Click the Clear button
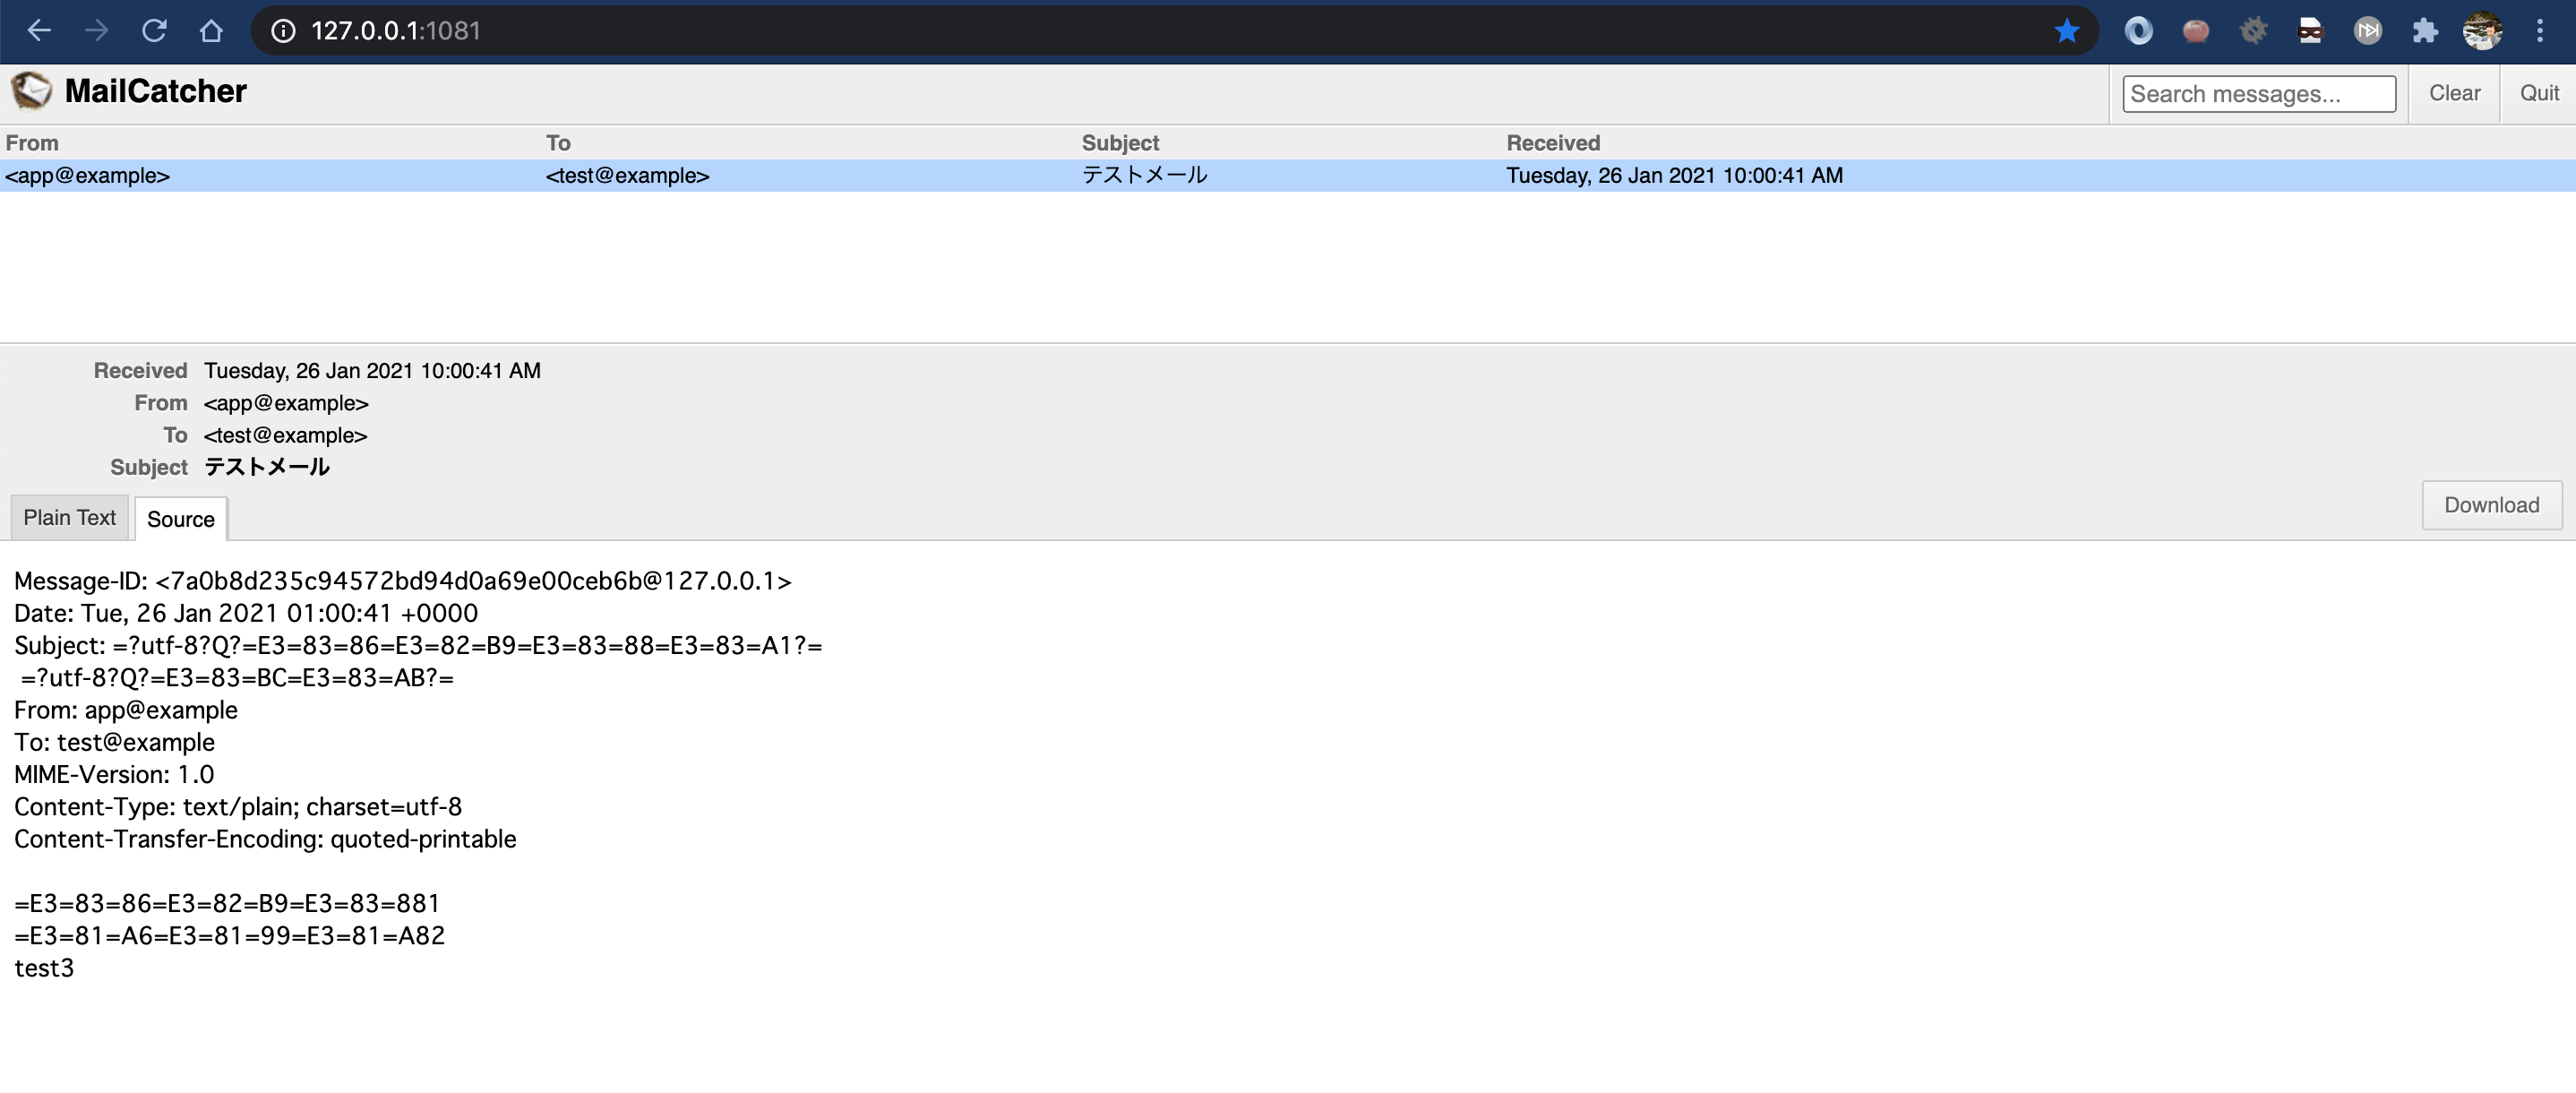Image resolution: width=2576 pixels, height=1093 pixels. pyautogui.click(x=2454, y=93)
